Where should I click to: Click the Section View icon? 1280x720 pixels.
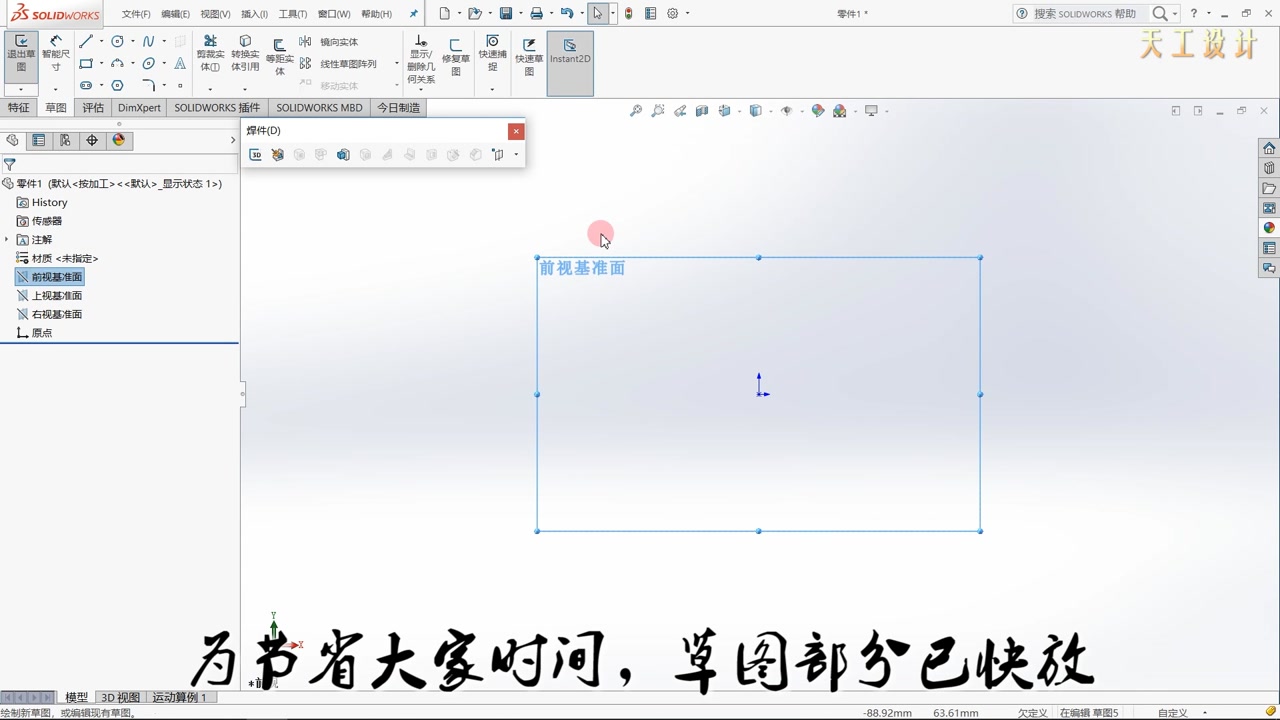point(702,111)
